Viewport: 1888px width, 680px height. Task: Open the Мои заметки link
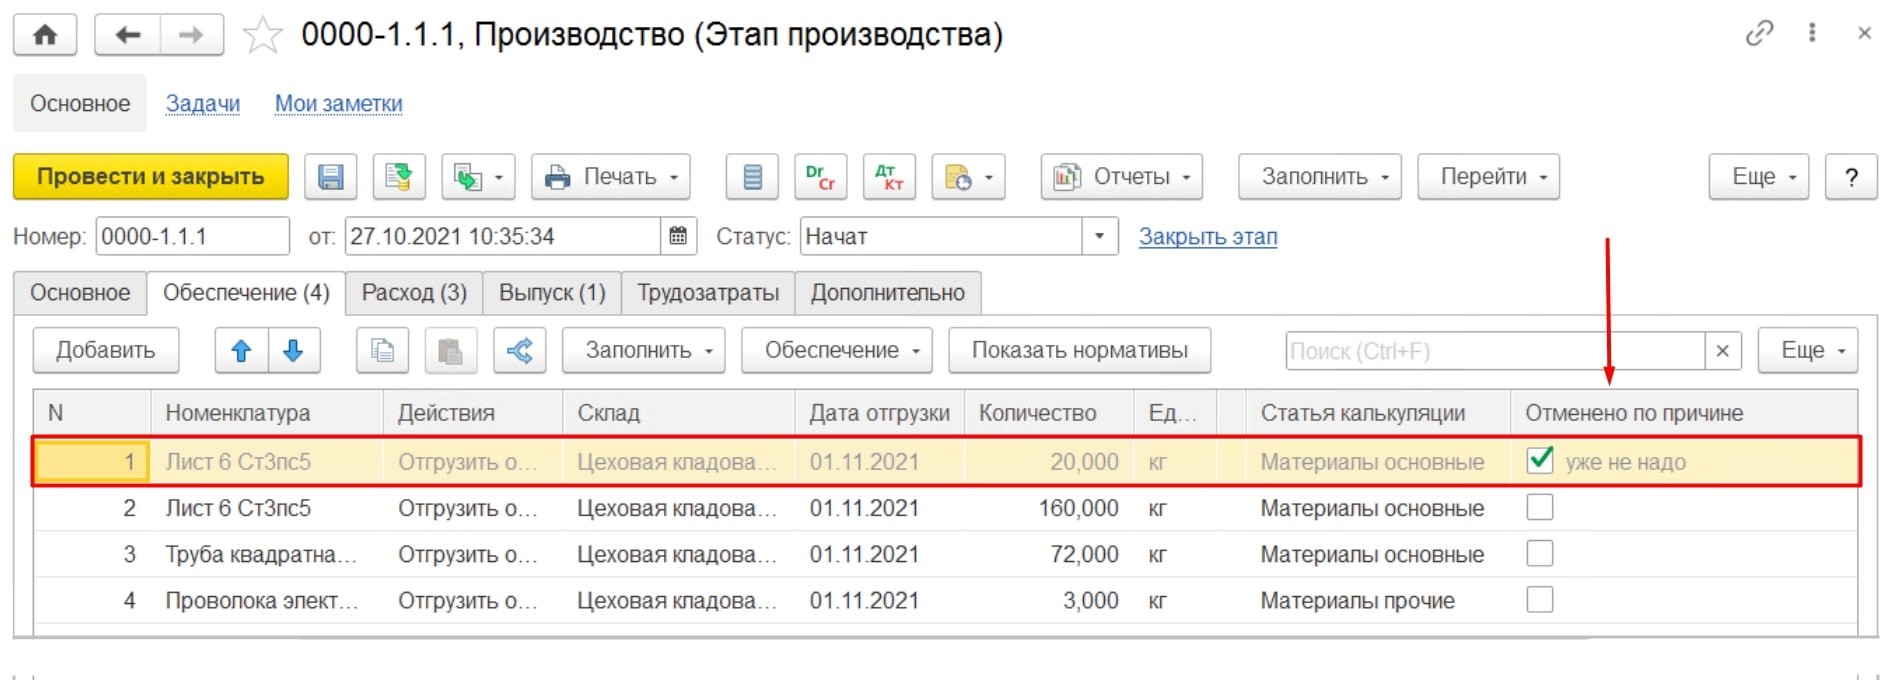[x=339, y=103]
